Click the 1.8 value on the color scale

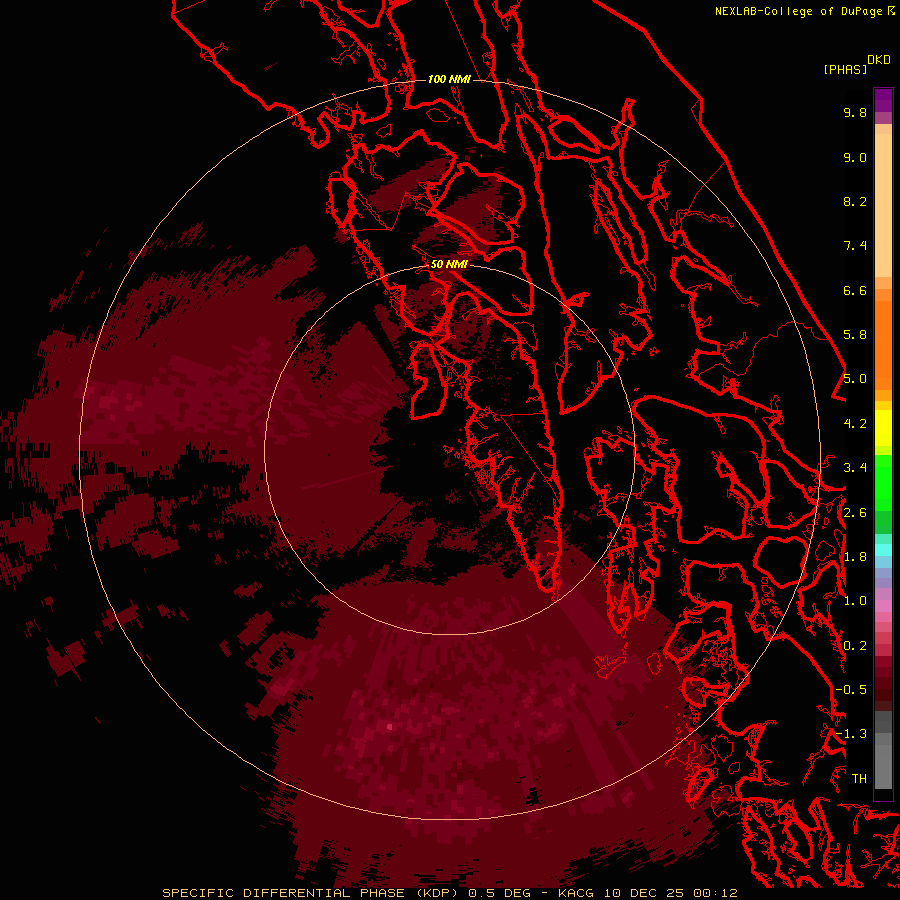pos(855,557)
